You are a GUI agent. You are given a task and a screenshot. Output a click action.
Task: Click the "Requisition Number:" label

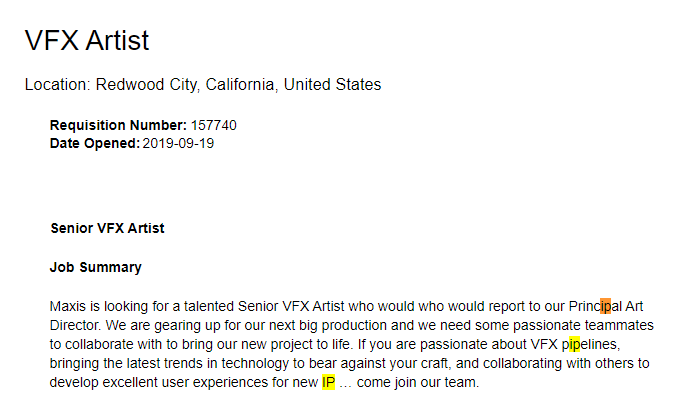click(x=118, y=126)
